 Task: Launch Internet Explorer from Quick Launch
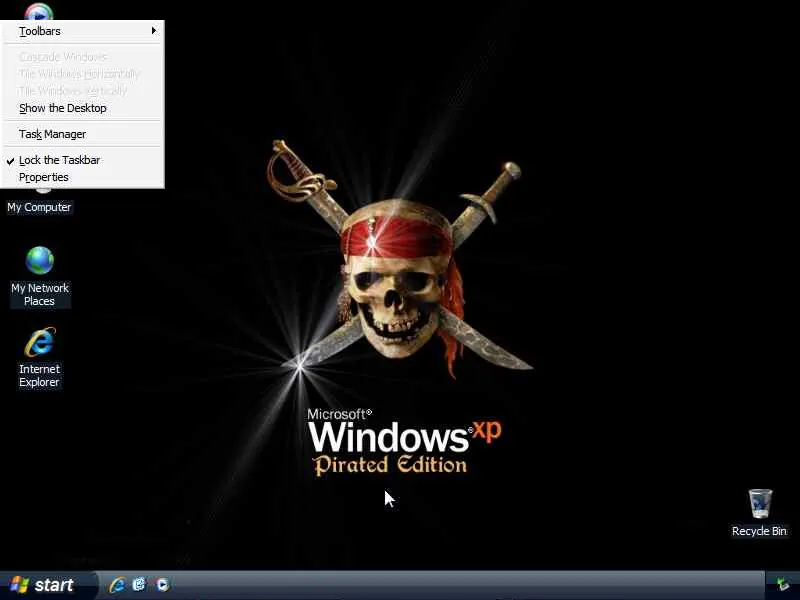click(x=117, y=585)
